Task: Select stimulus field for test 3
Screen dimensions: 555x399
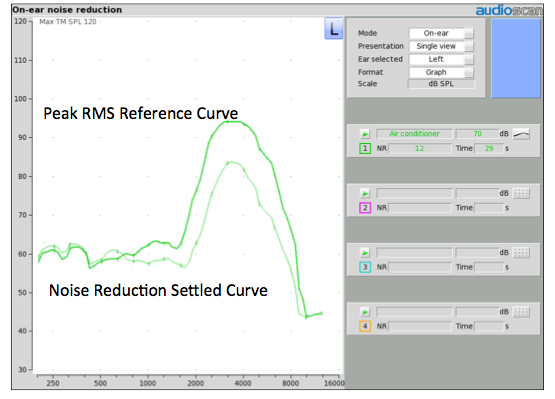Action: click(414, 253)
